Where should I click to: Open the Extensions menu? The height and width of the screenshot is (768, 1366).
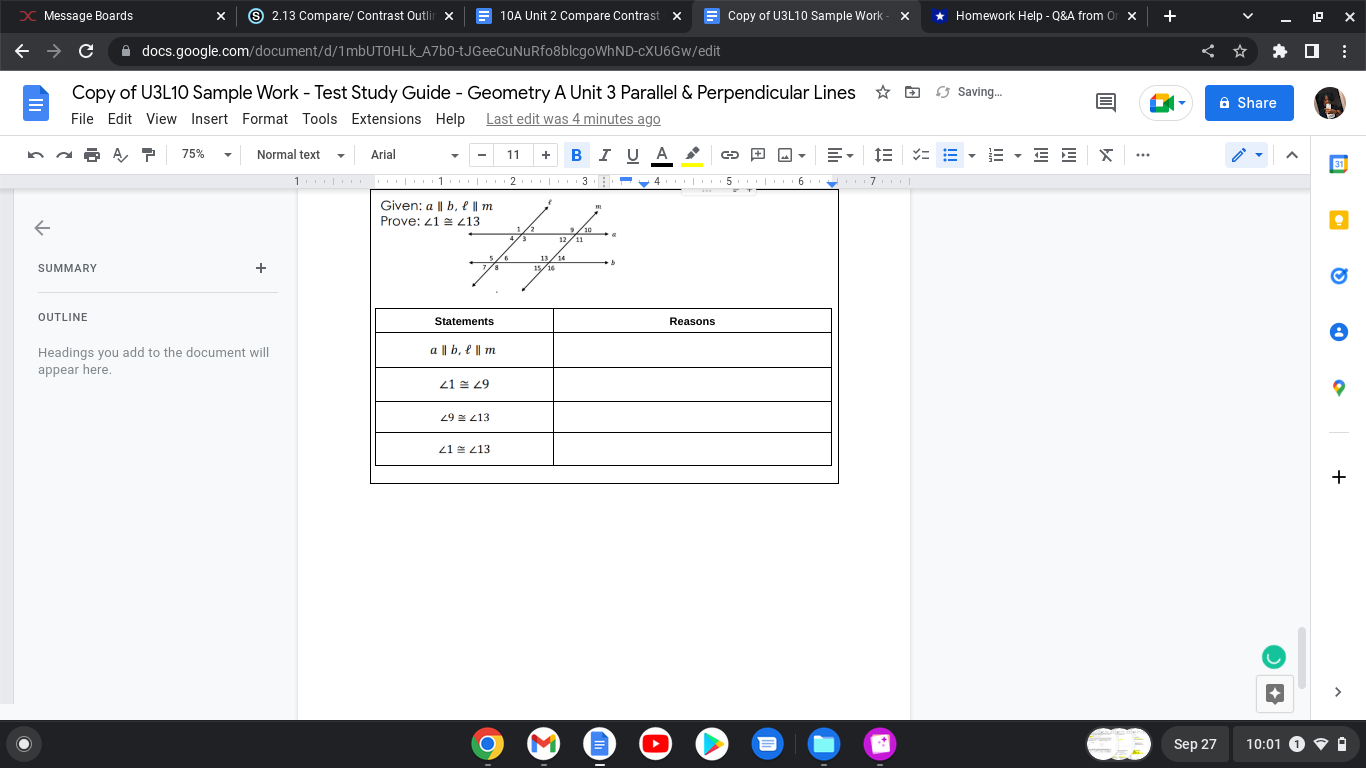point(386,119)
